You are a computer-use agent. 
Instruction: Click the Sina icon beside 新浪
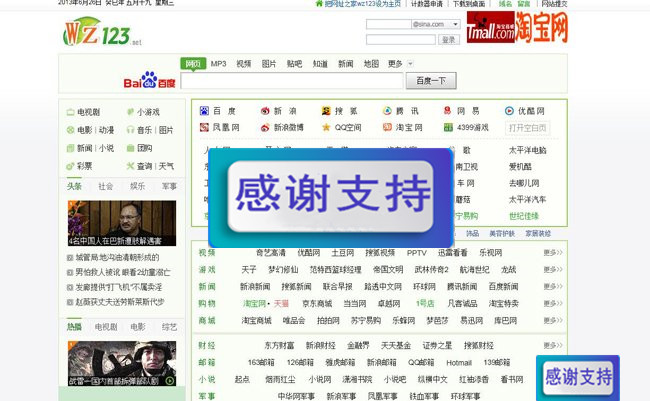click(265, 111)
